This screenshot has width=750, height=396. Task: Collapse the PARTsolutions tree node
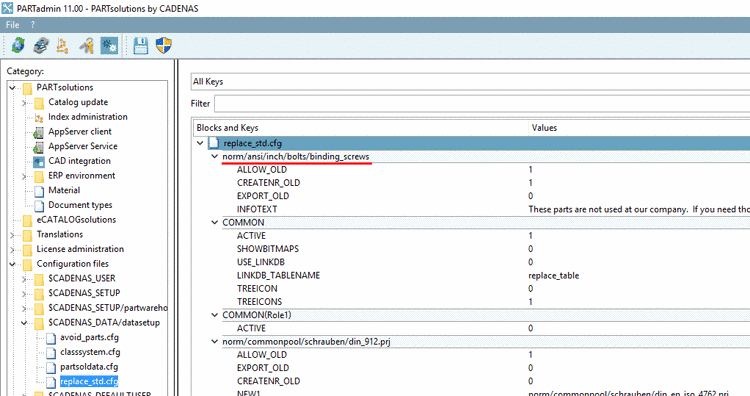12,88
